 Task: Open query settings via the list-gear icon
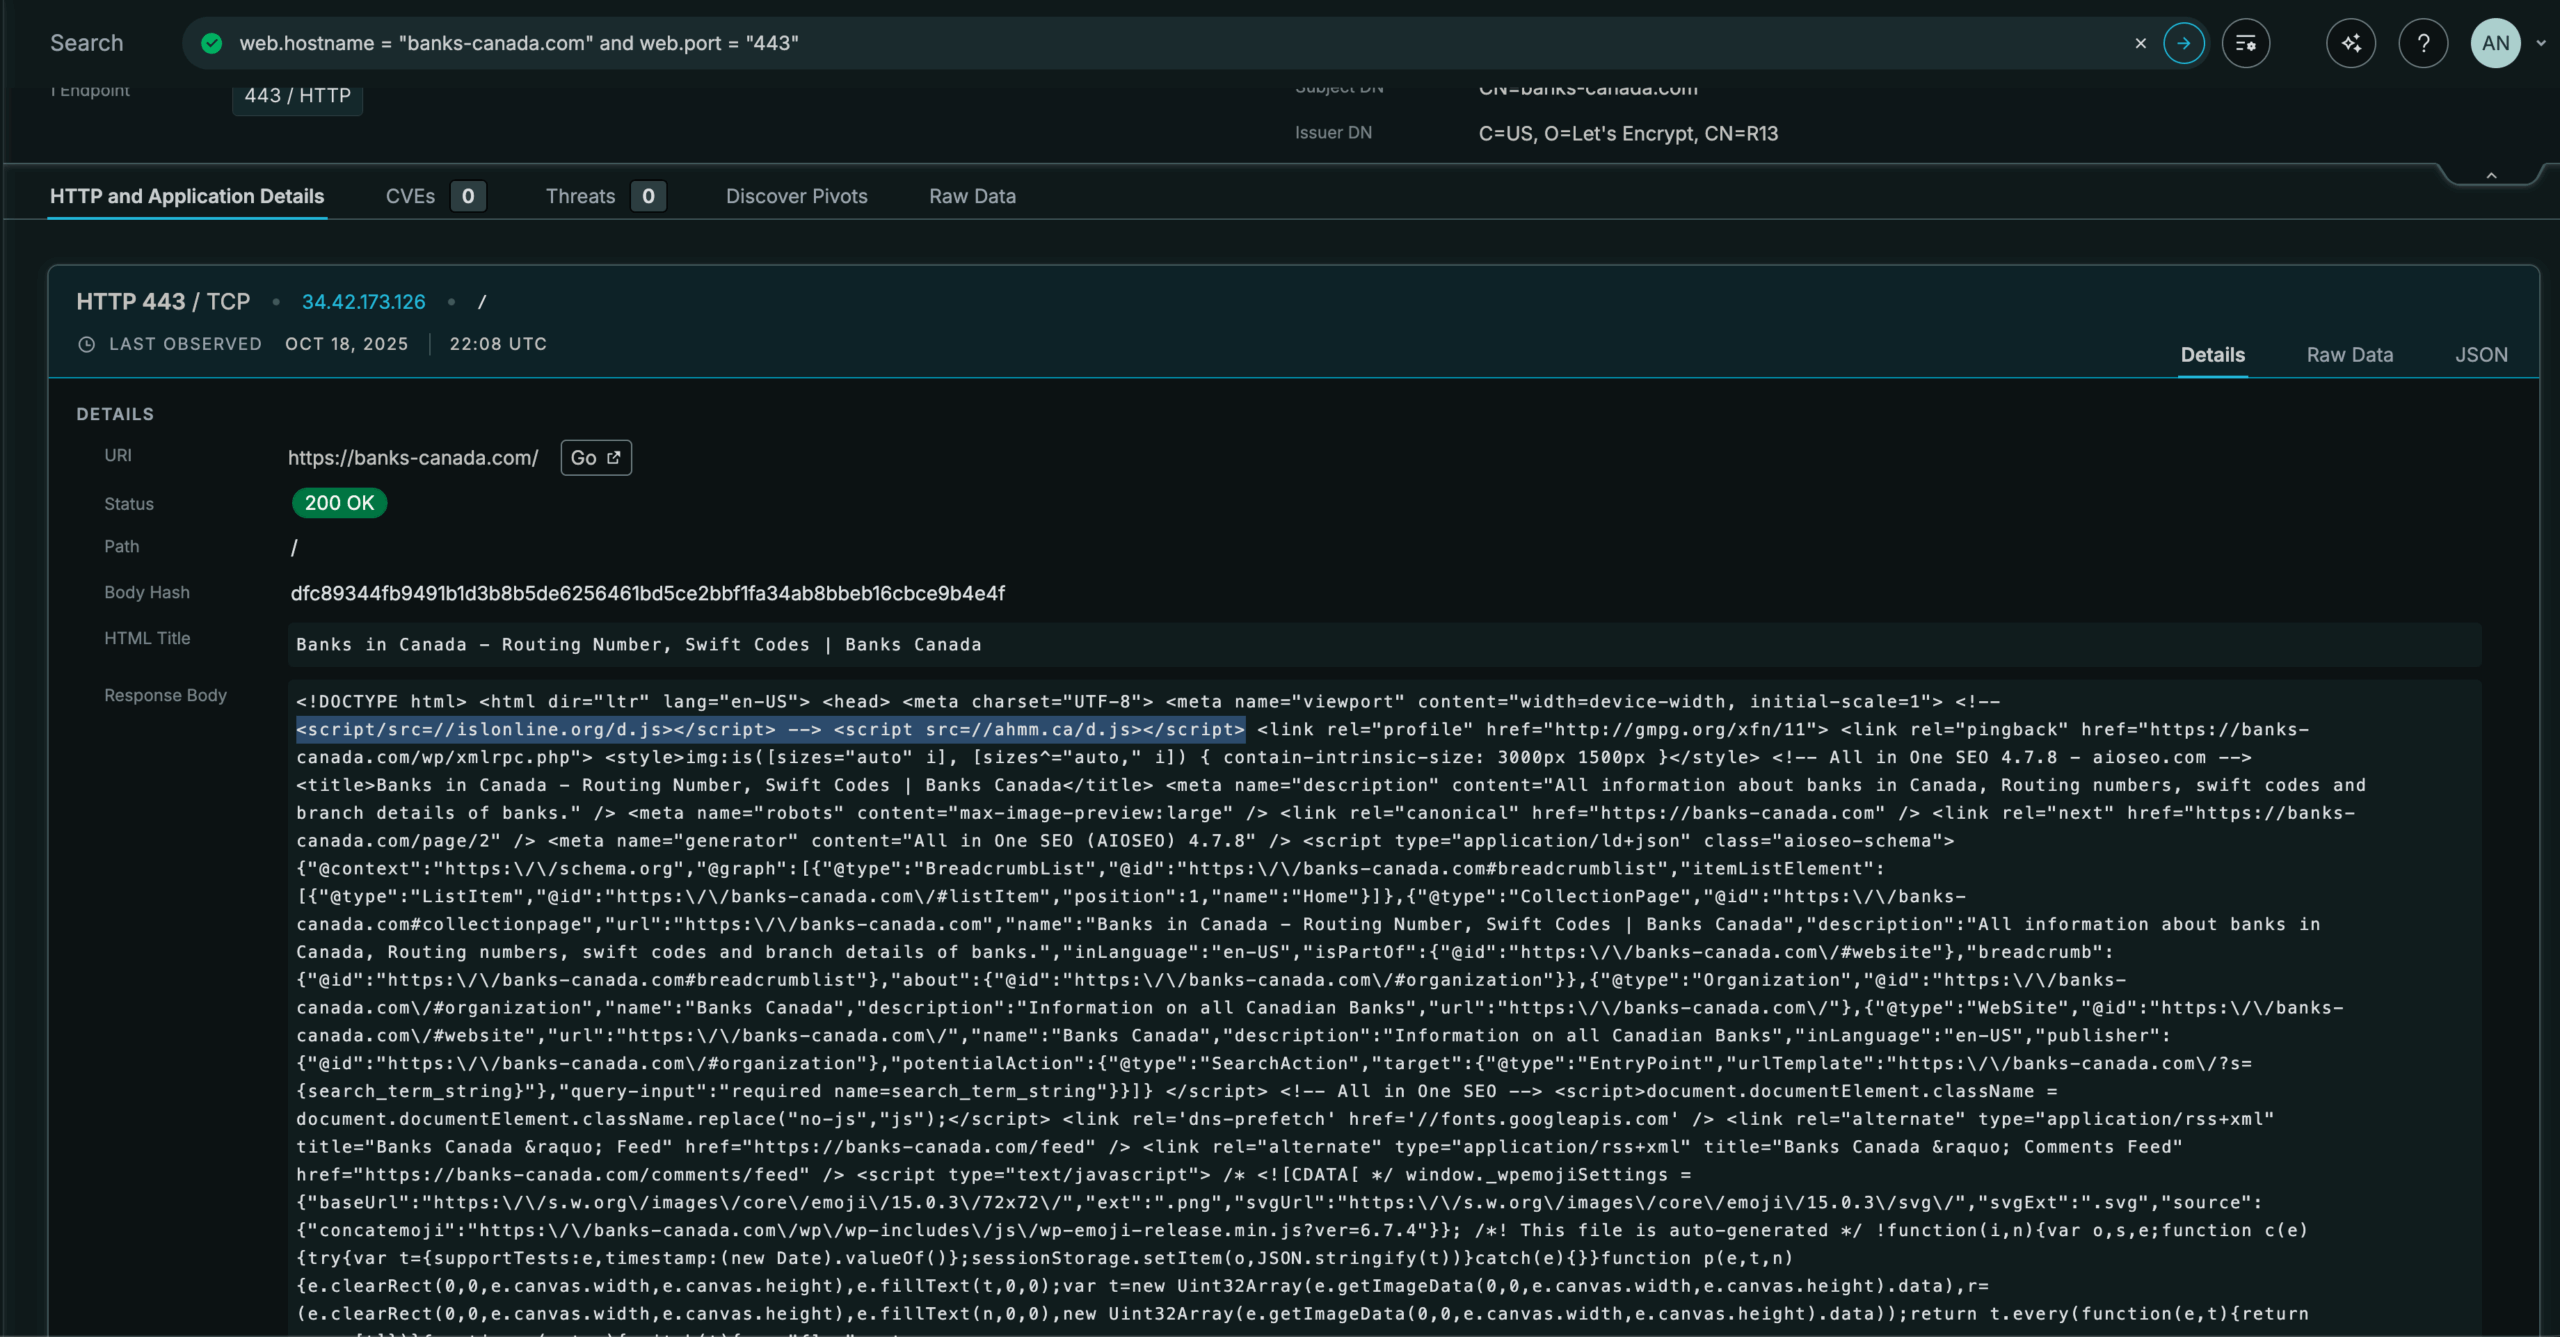pyautogui.click(x=2246, y=43)
